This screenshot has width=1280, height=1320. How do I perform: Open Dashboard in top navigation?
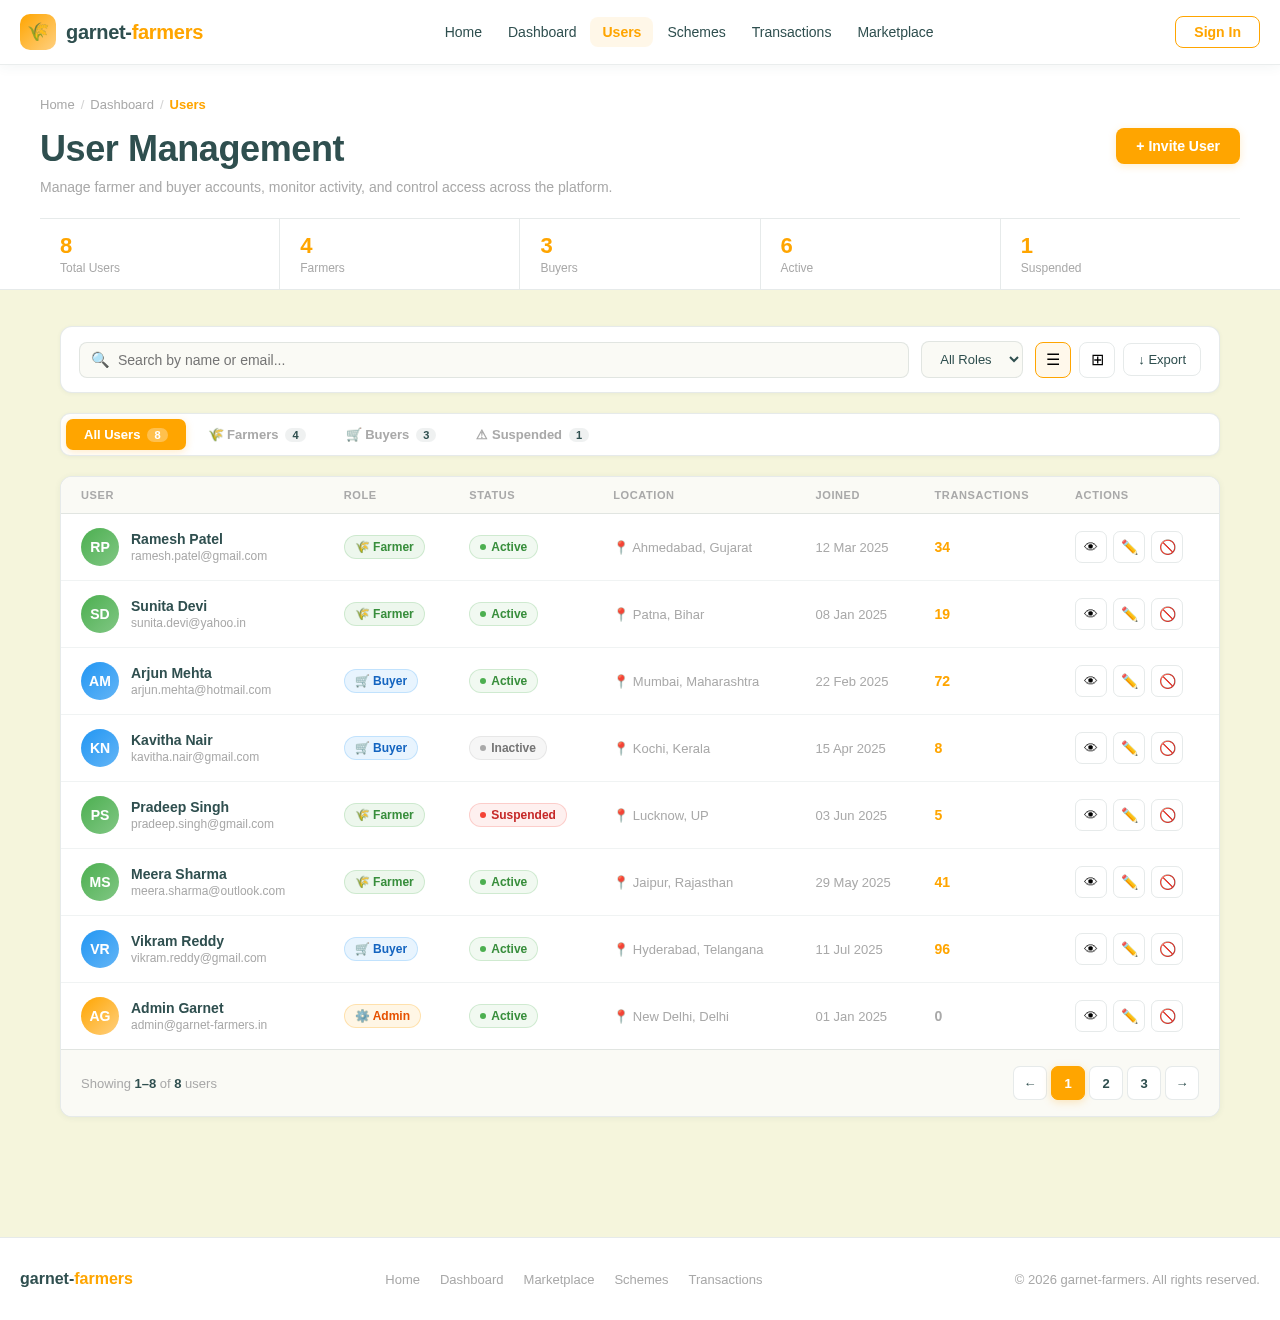click(542, 32)
